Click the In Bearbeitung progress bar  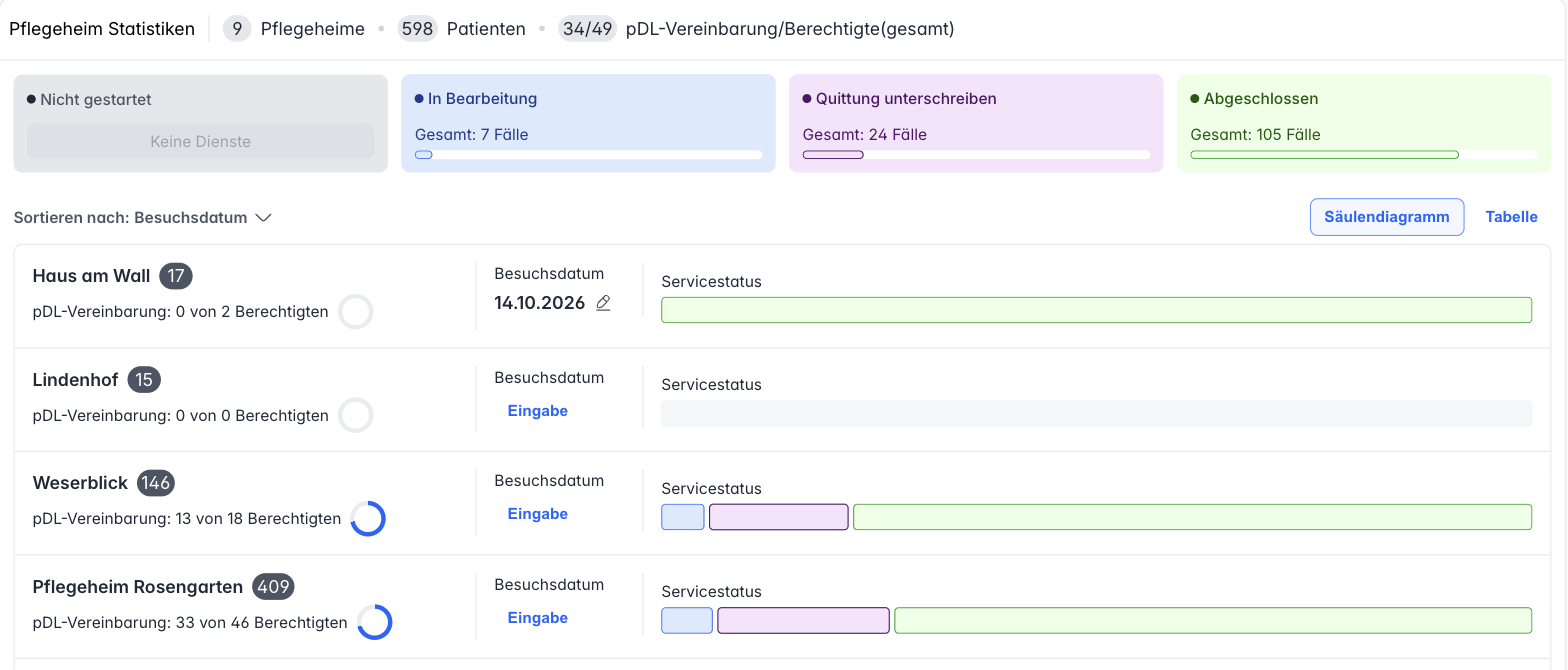tap(588, 155)
